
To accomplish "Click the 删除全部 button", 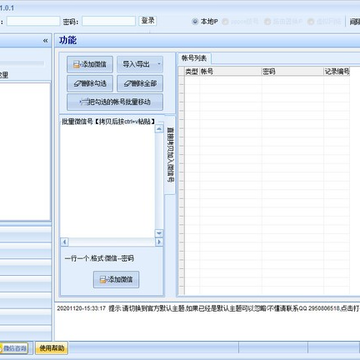I will (x=140, y=84).
